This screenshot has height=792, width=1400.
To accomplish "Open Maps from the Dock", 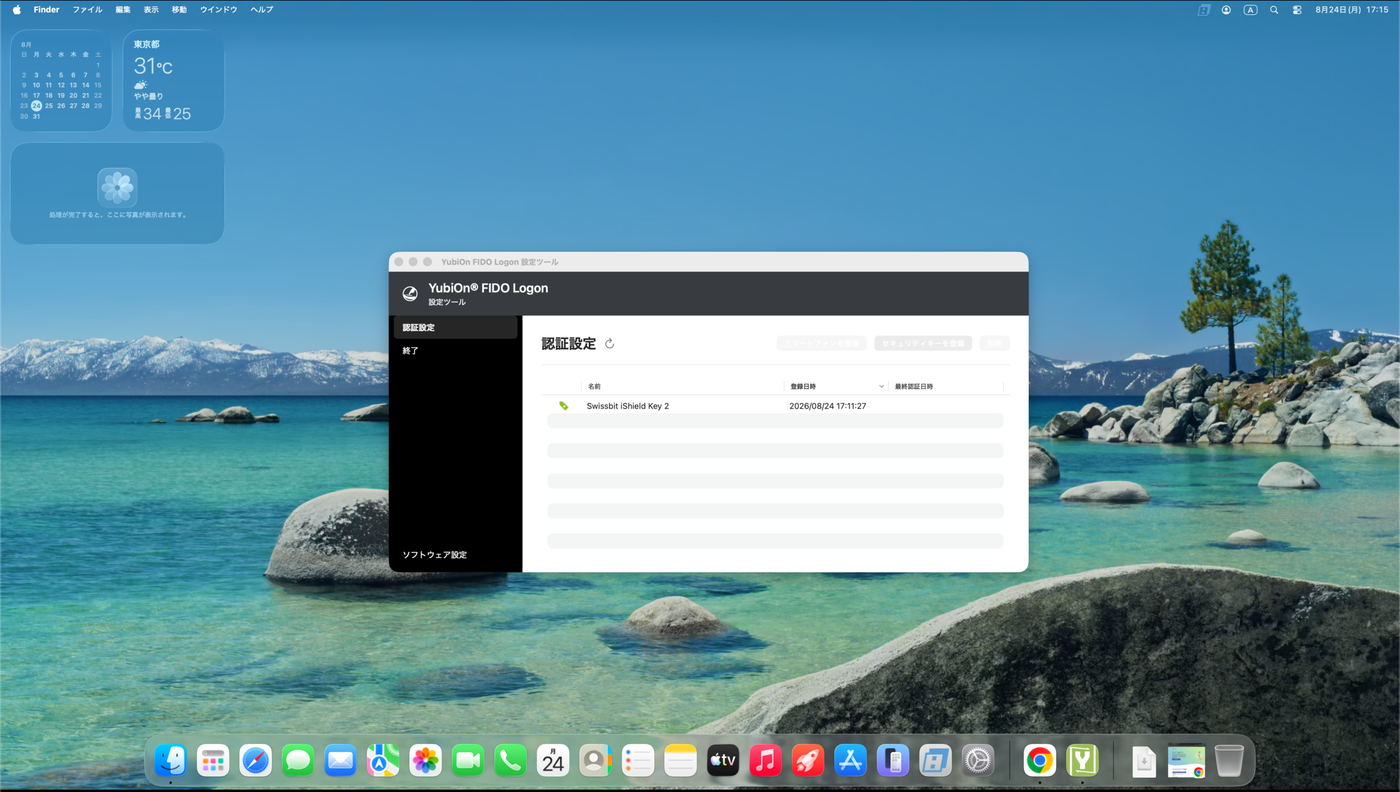I will pos(383,761).
